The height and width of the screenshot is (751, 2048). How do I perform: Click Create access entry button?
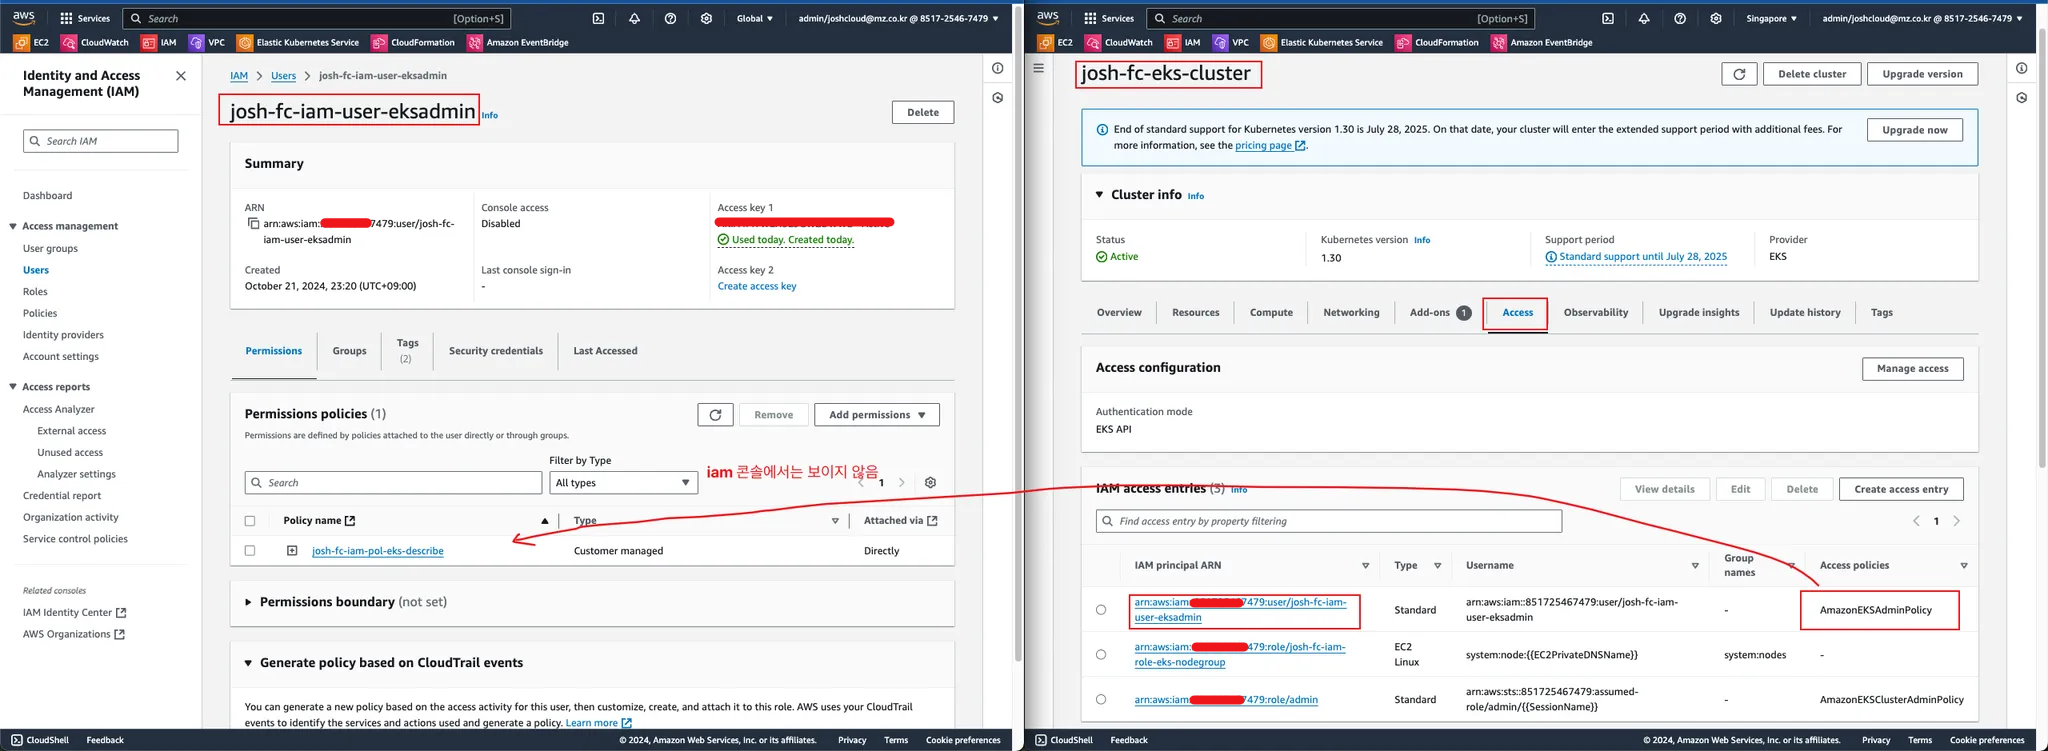[1901, 489]
